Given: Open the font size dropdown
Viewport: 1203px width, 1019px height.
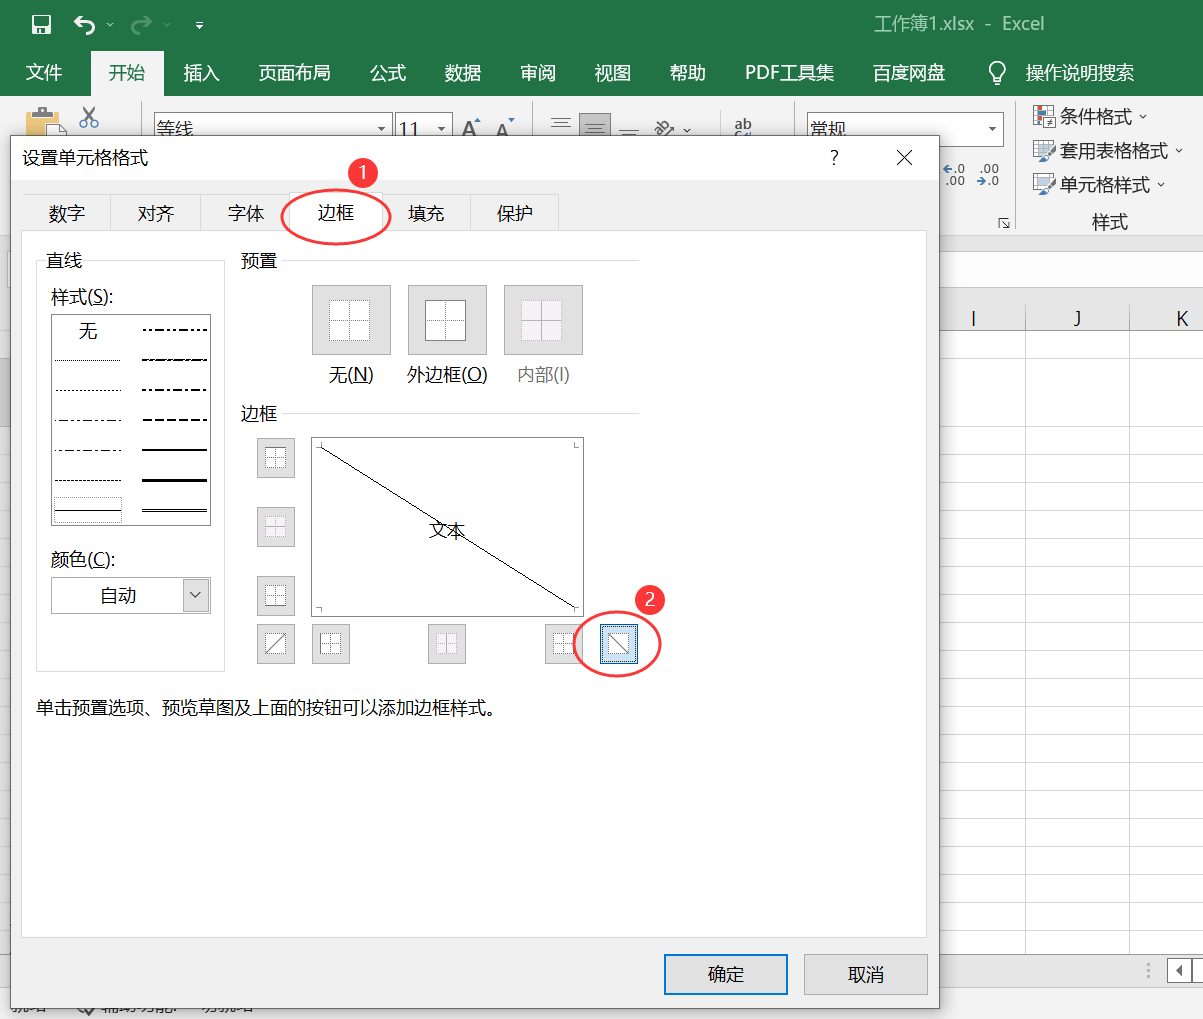Looking at the screenshot, I should [443, 128].
